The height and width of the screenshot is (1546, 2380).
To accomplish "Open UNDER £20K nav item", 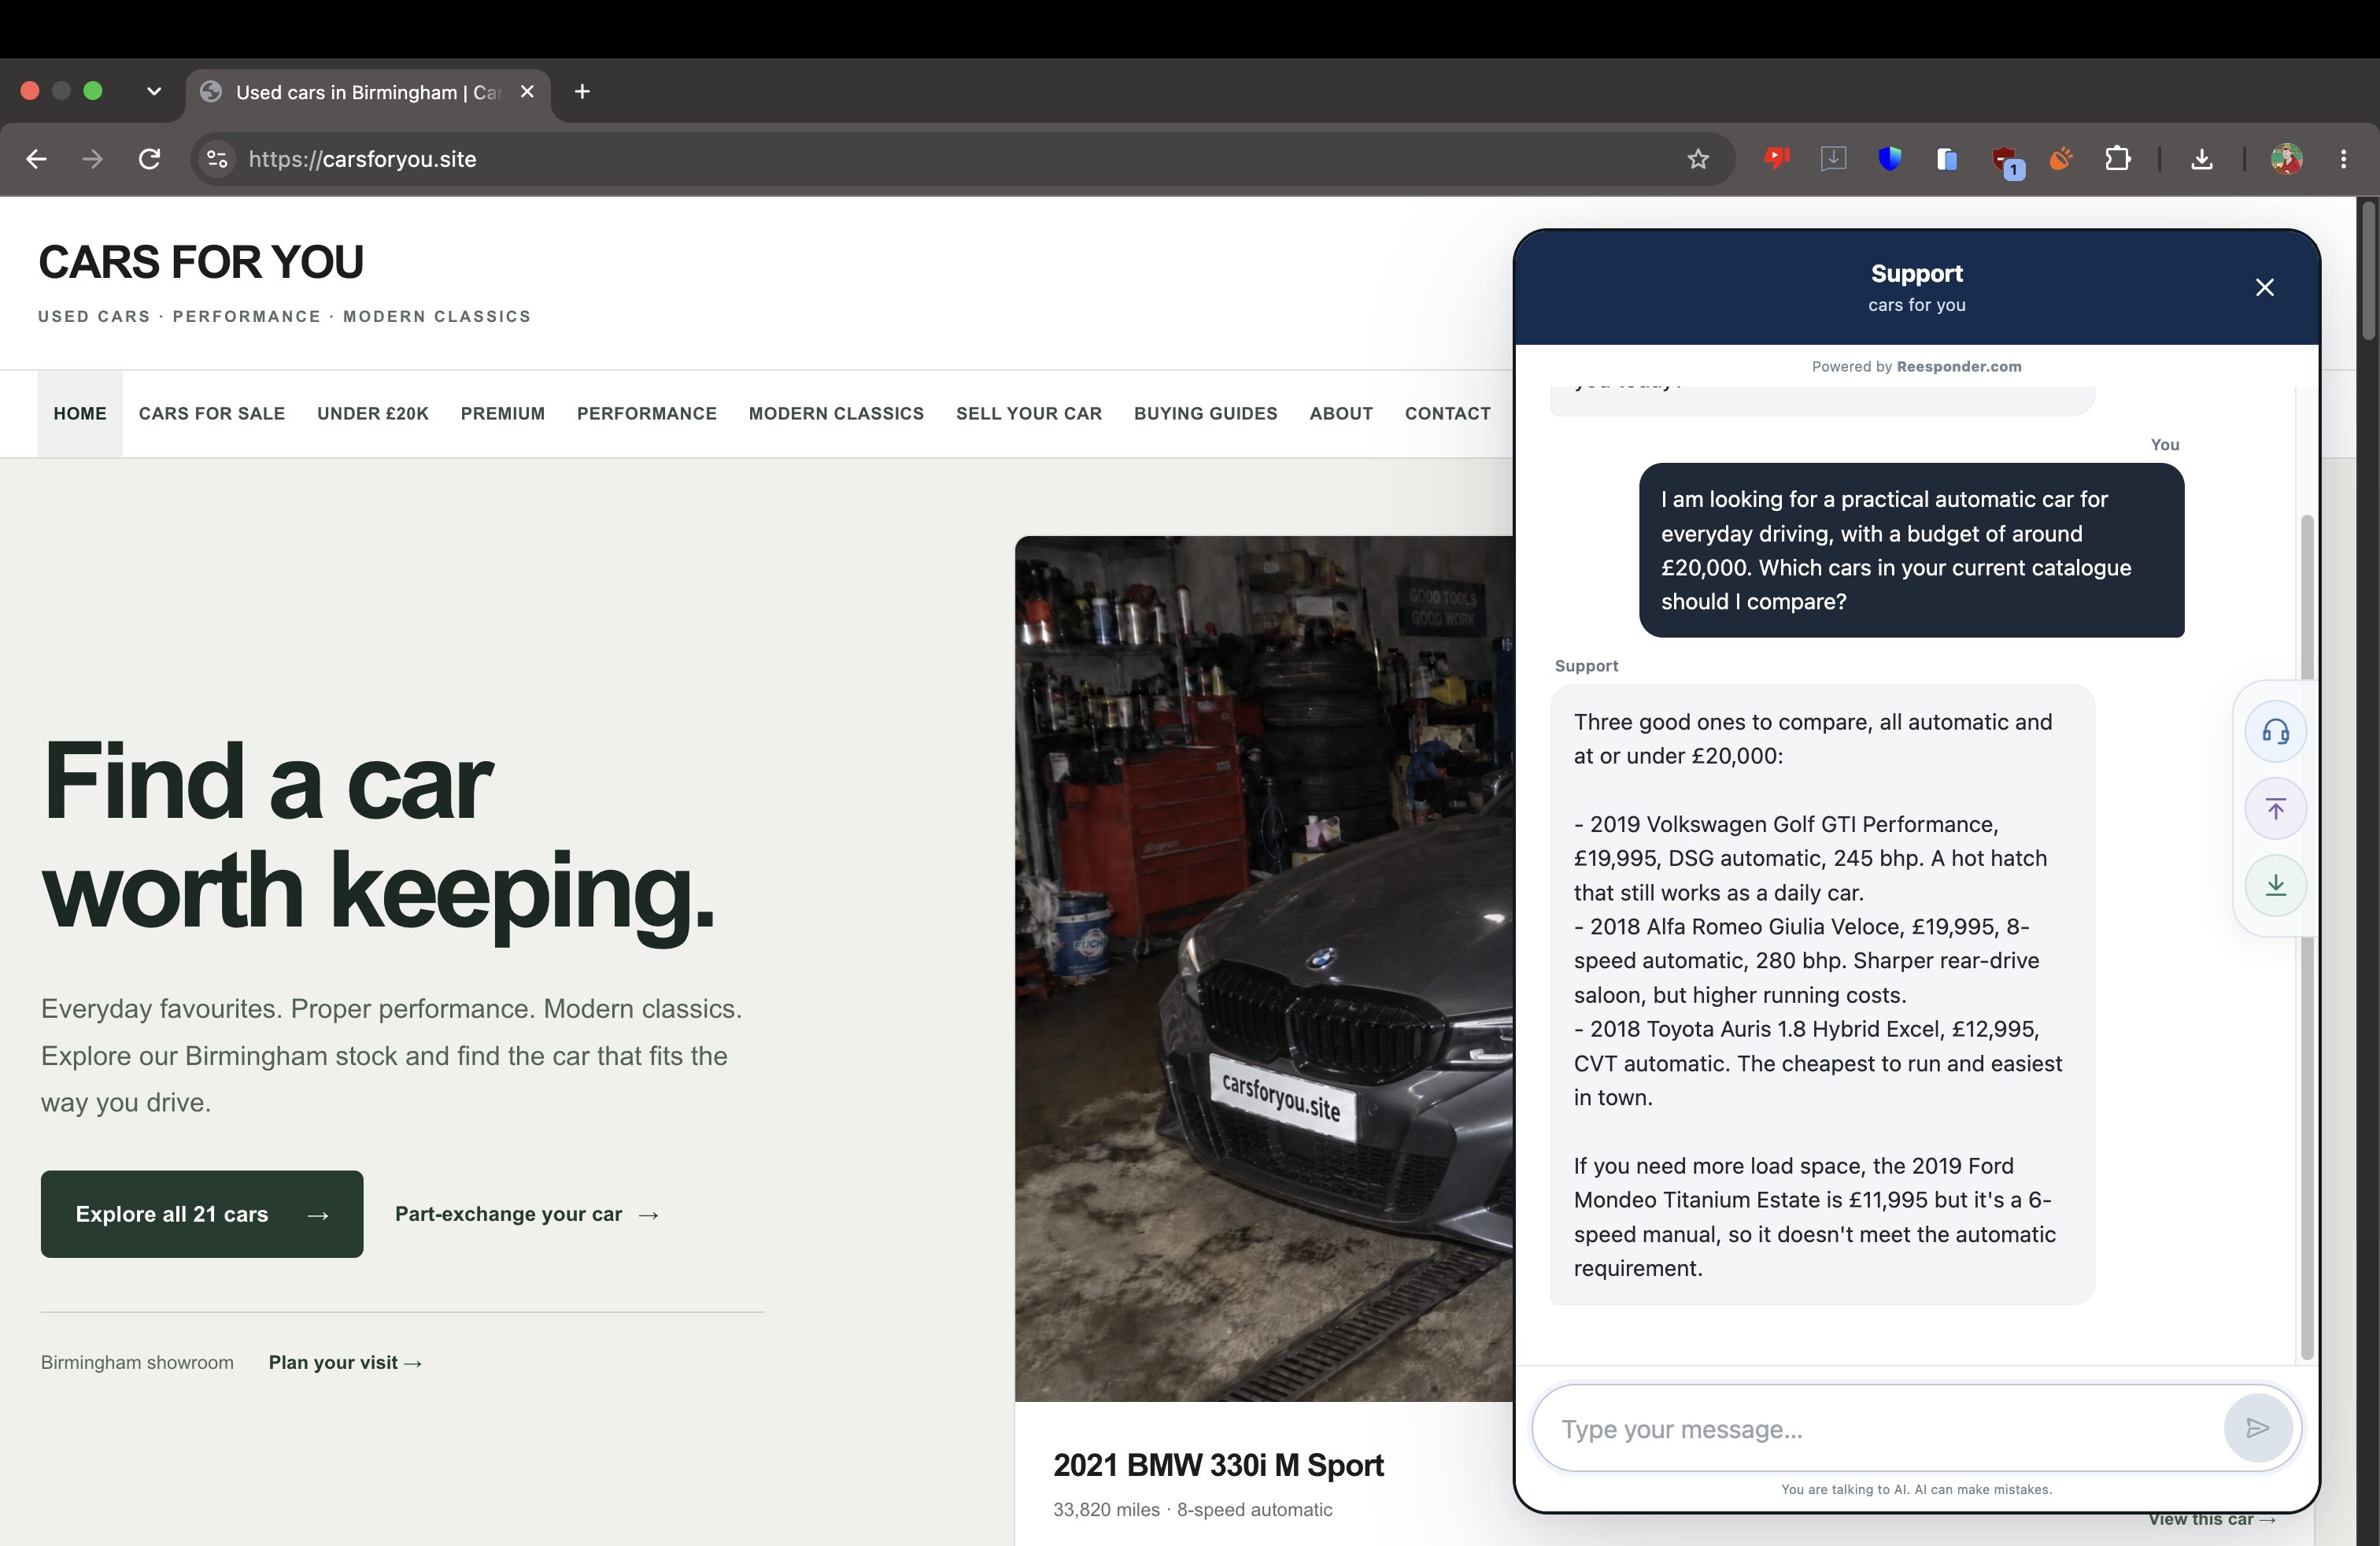I will [x=373, y=413].
